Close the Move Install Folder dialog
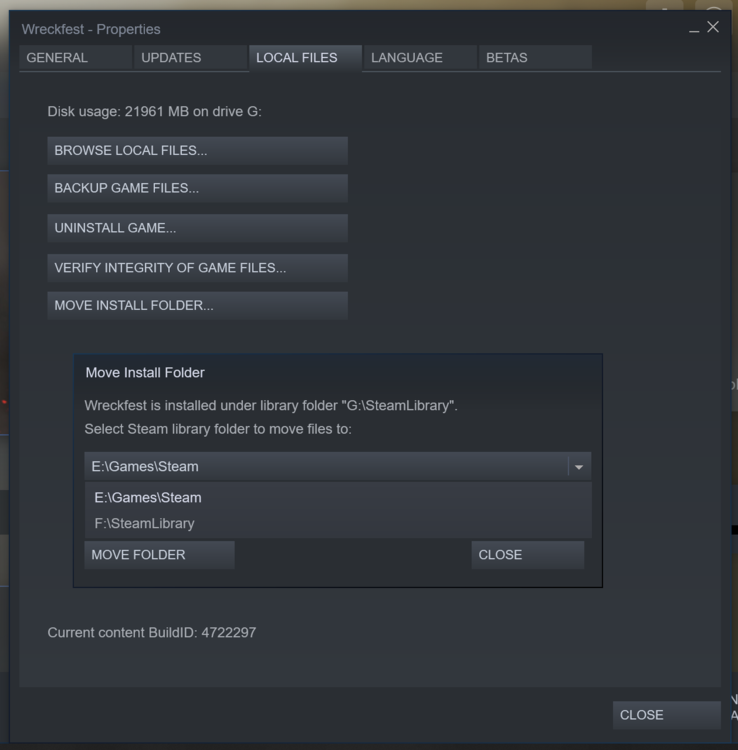Screen dimensions: 738x750 coord(528,555)
